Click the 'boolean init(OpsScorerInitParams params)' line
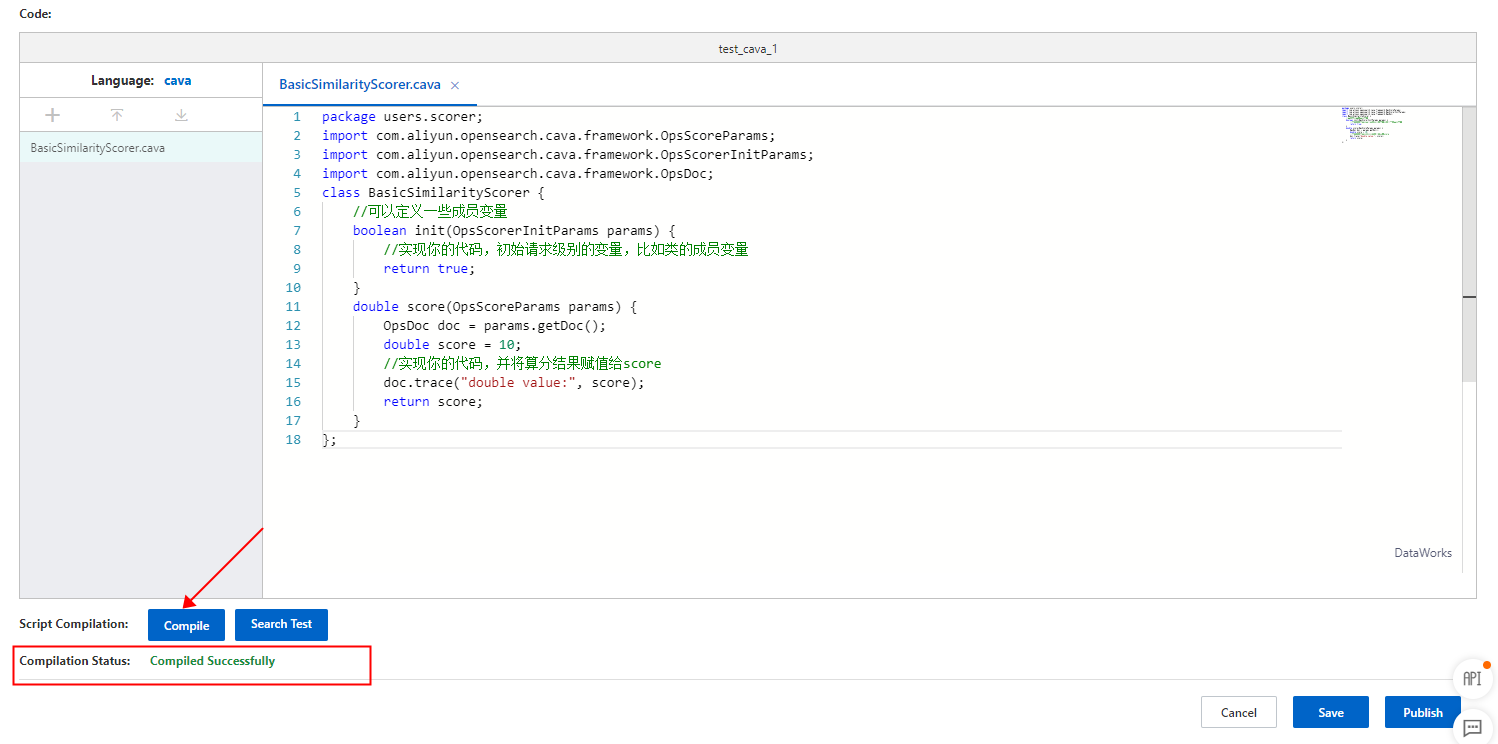This screenshot has width=1498, height=744. (514, 231)
